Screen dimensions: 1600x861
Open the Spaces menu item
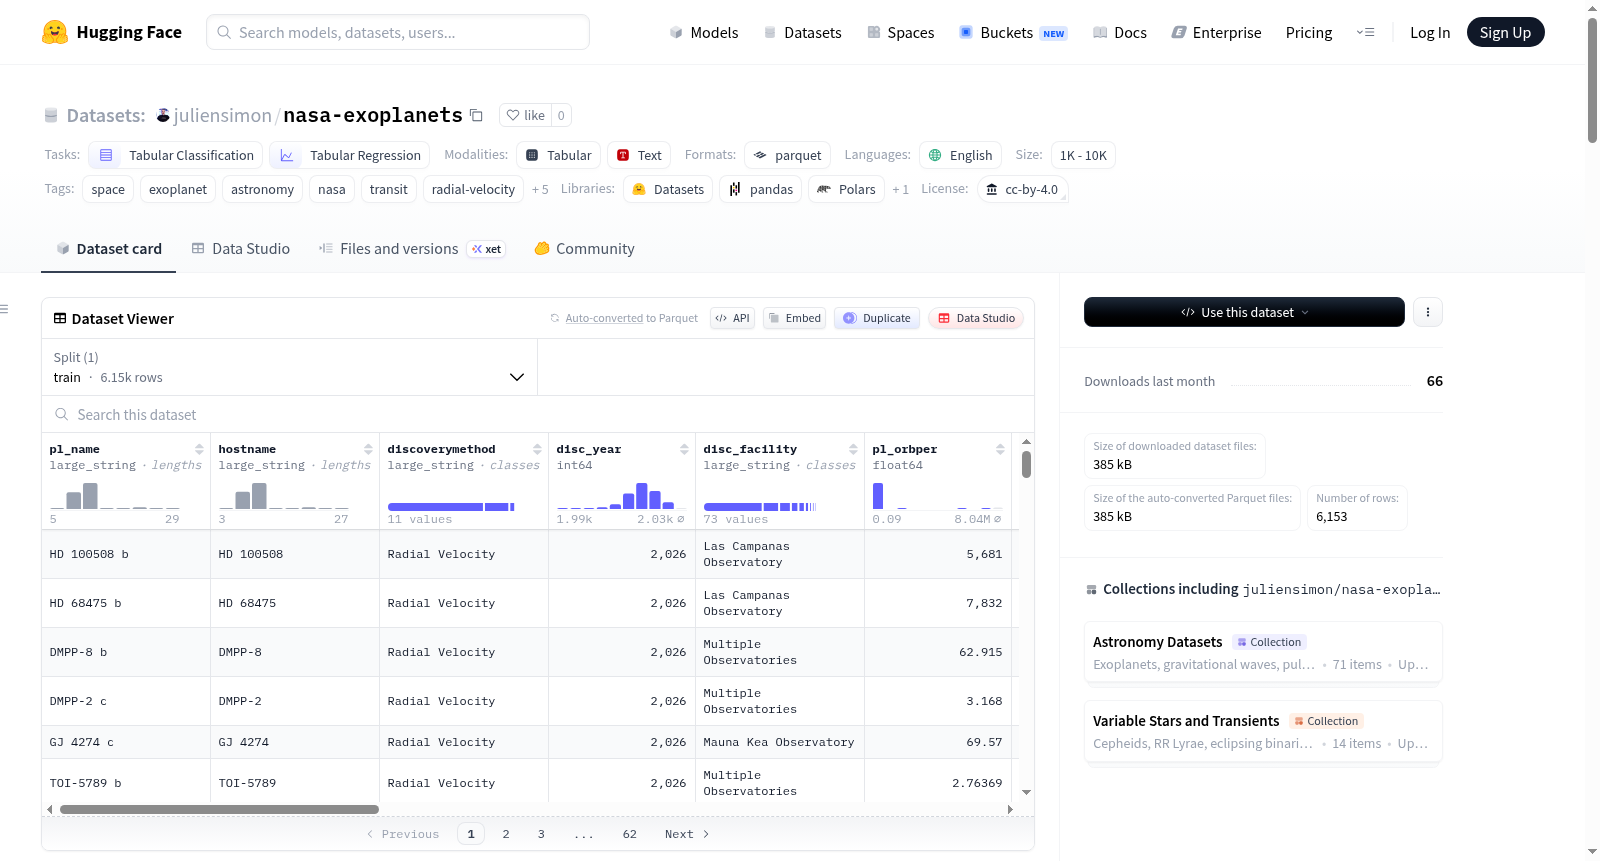click(x=900, y=32)
